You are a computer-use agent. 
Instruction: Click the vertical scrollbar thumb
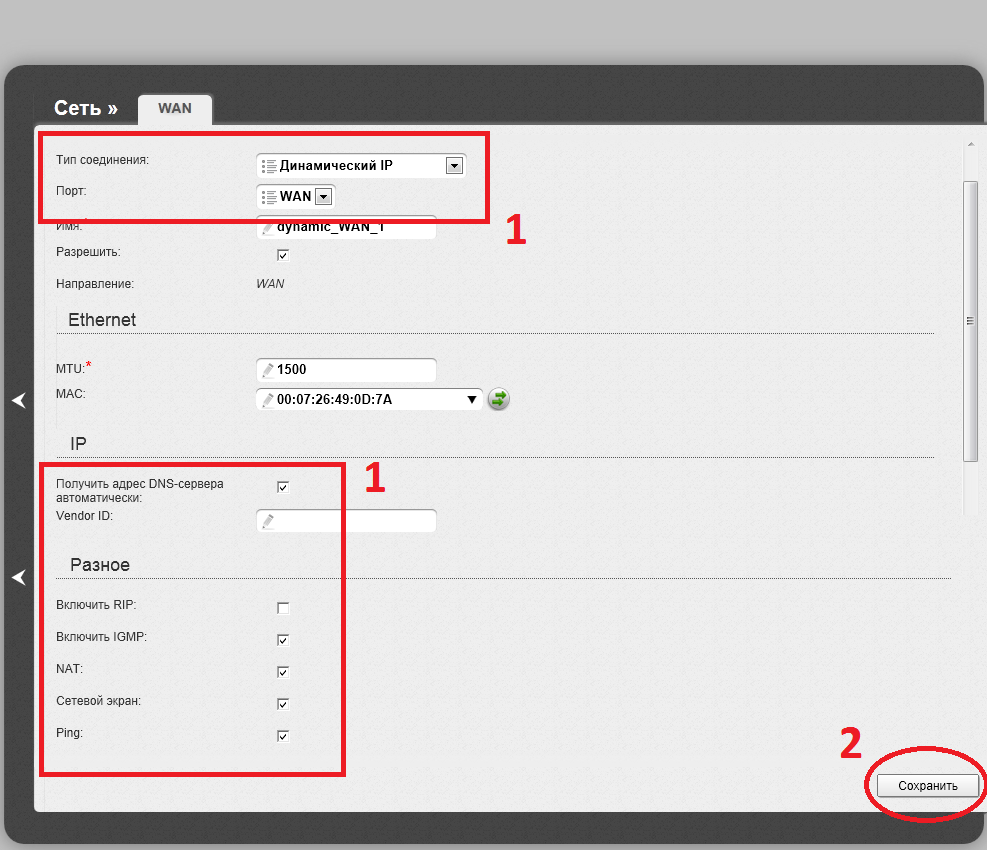click(x=969, y=320)
